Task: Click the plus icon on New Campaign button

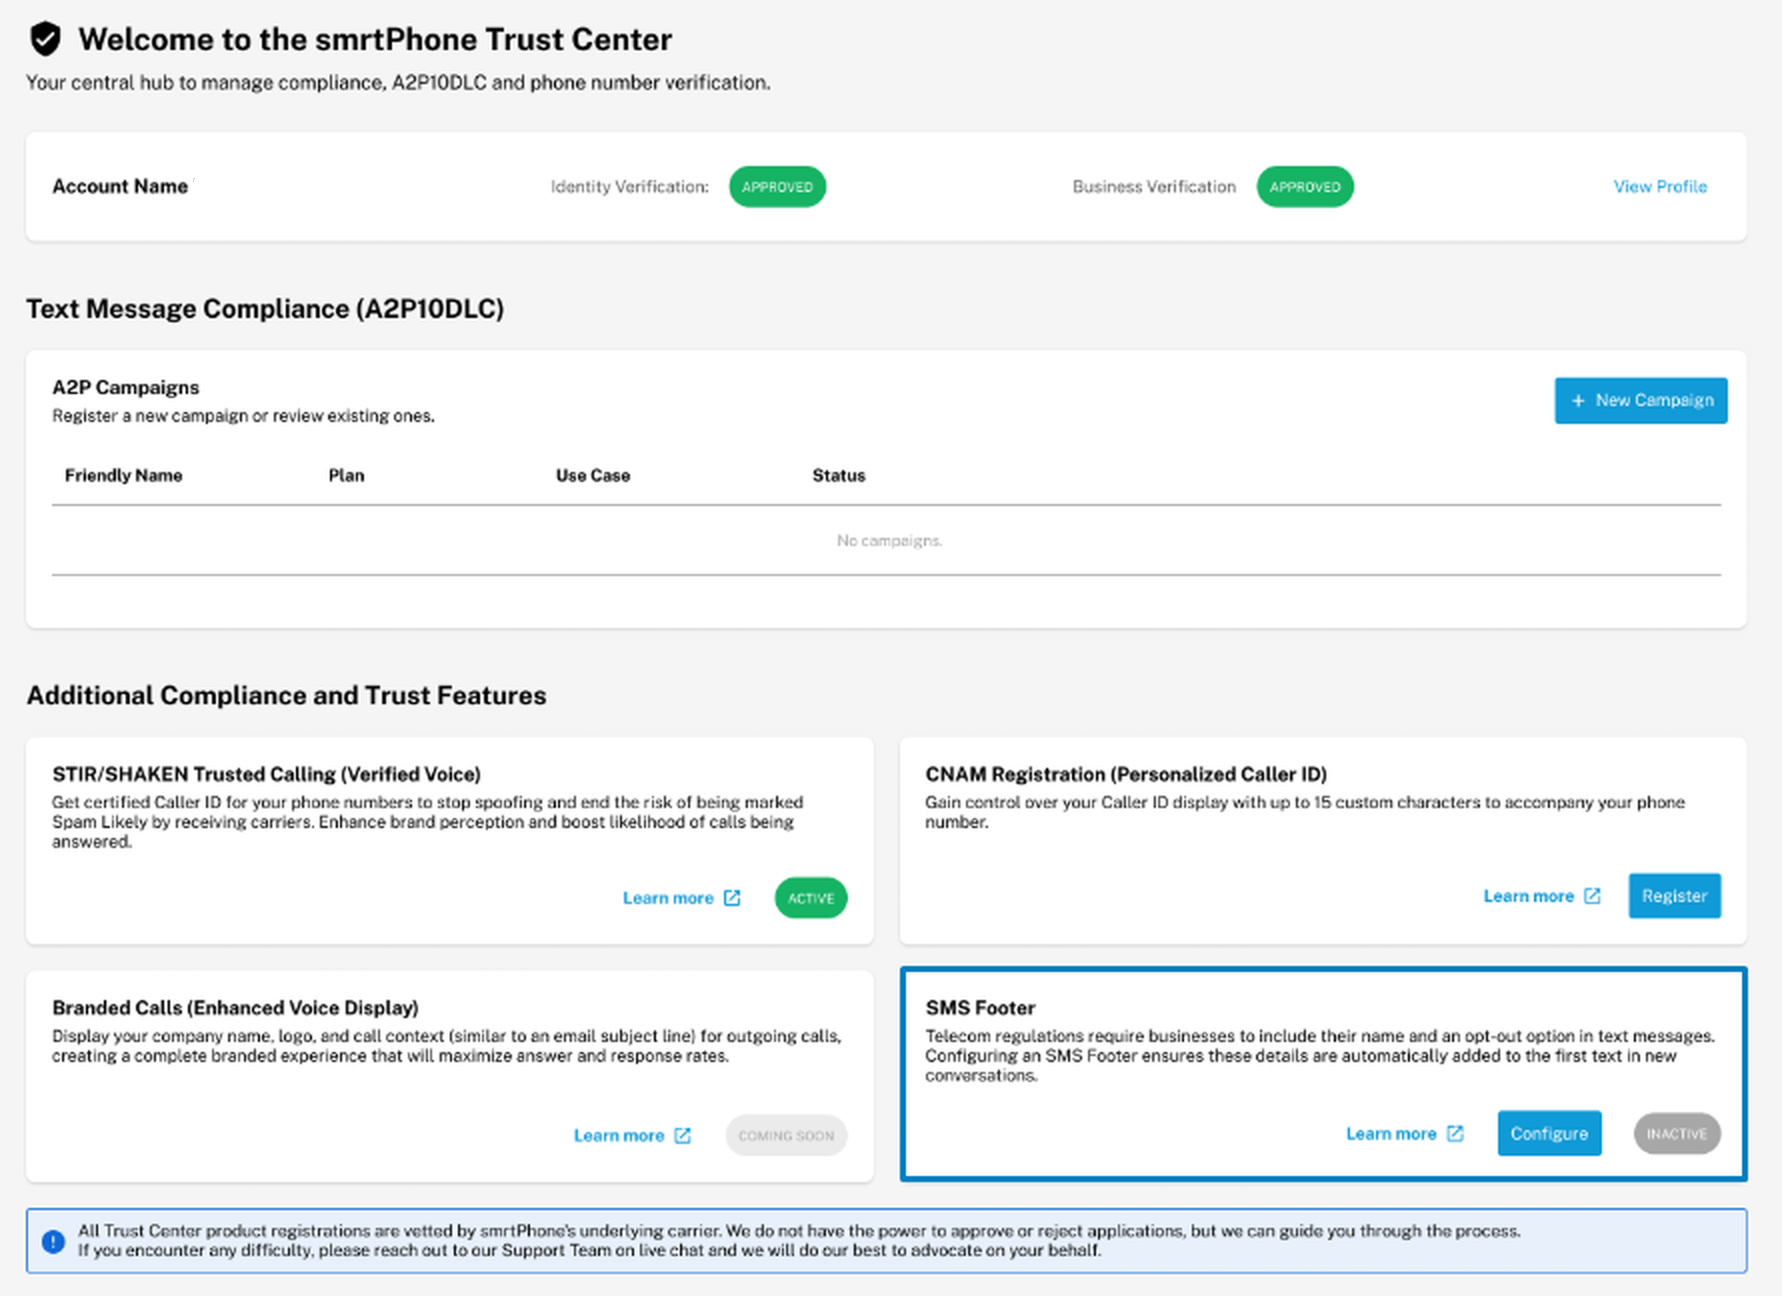Action: click(1578, 401)
